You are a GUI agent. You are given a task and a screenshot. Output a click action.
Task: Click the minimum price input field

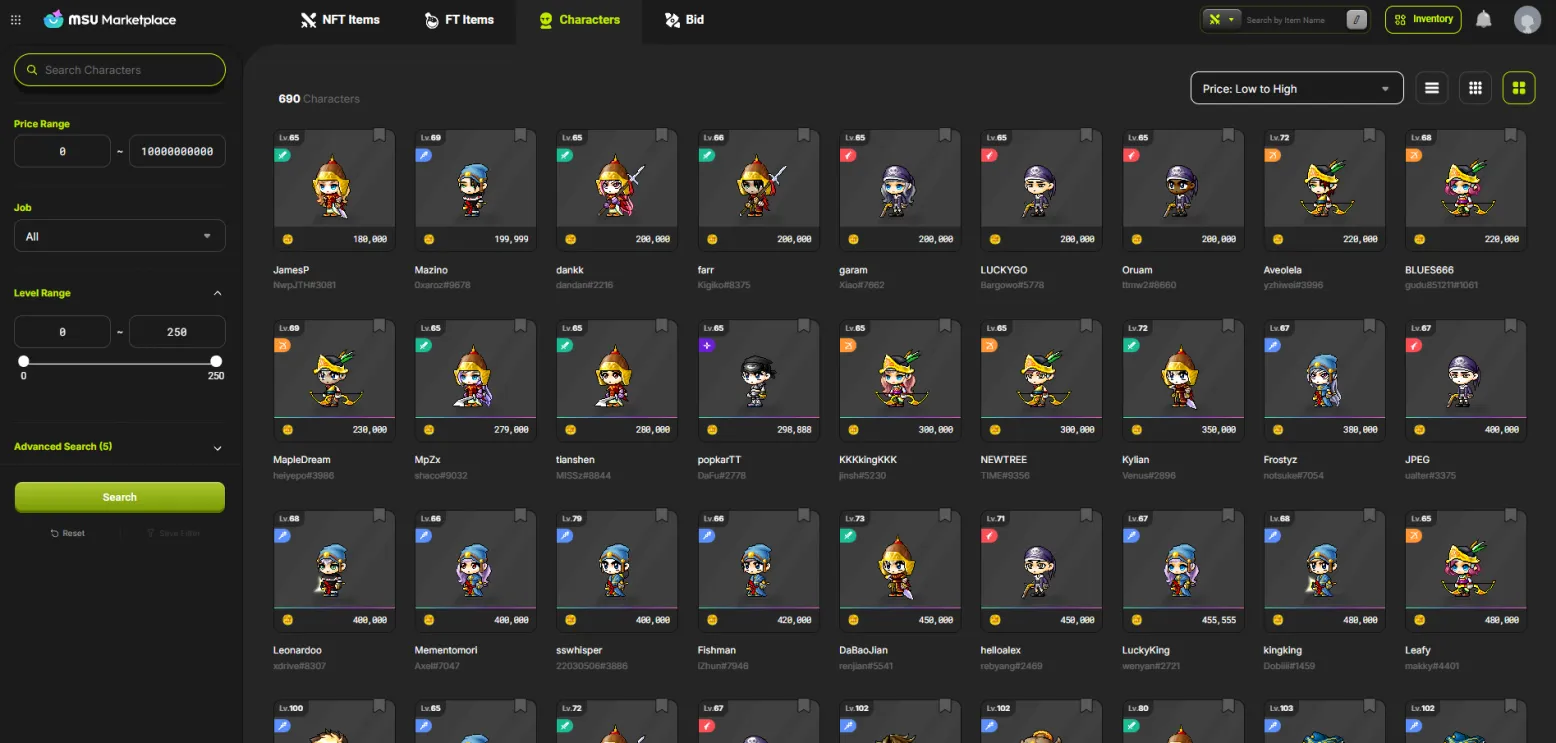click(x=62, y=151)
